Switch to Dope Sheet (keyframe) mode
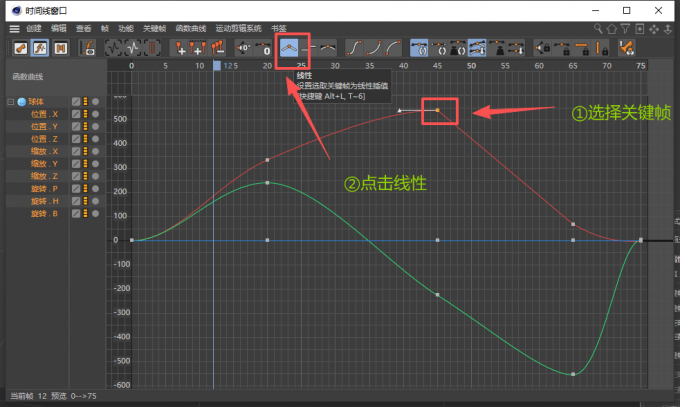 tap(19, 47)
